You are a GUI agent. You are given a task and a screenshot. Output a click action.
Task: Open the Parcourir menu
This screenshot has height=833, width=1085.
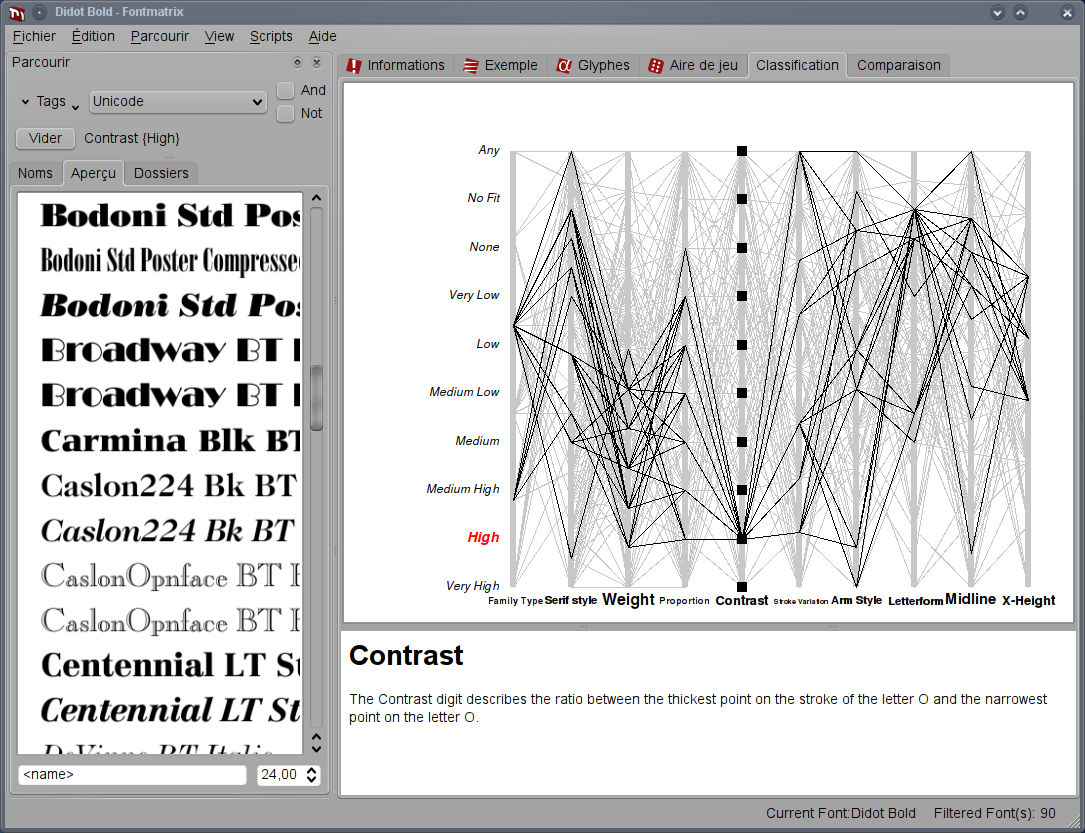pyautogui.click(x=160, y=37)
